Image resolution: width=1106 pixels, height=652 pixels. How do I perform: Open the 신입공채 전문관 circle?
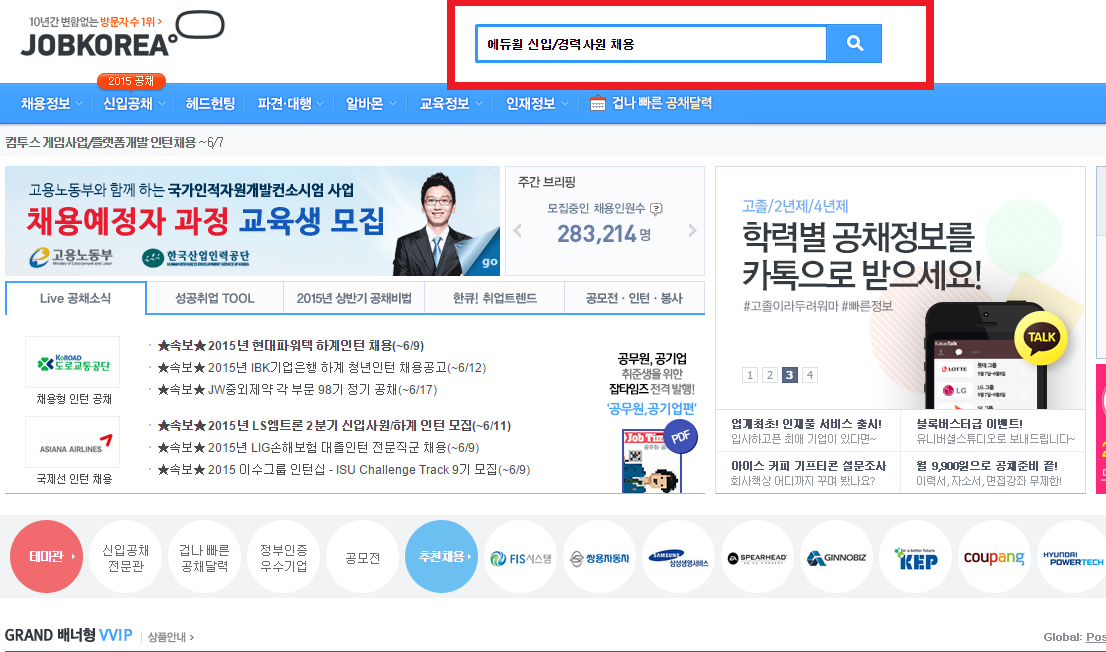click(126, 557)
